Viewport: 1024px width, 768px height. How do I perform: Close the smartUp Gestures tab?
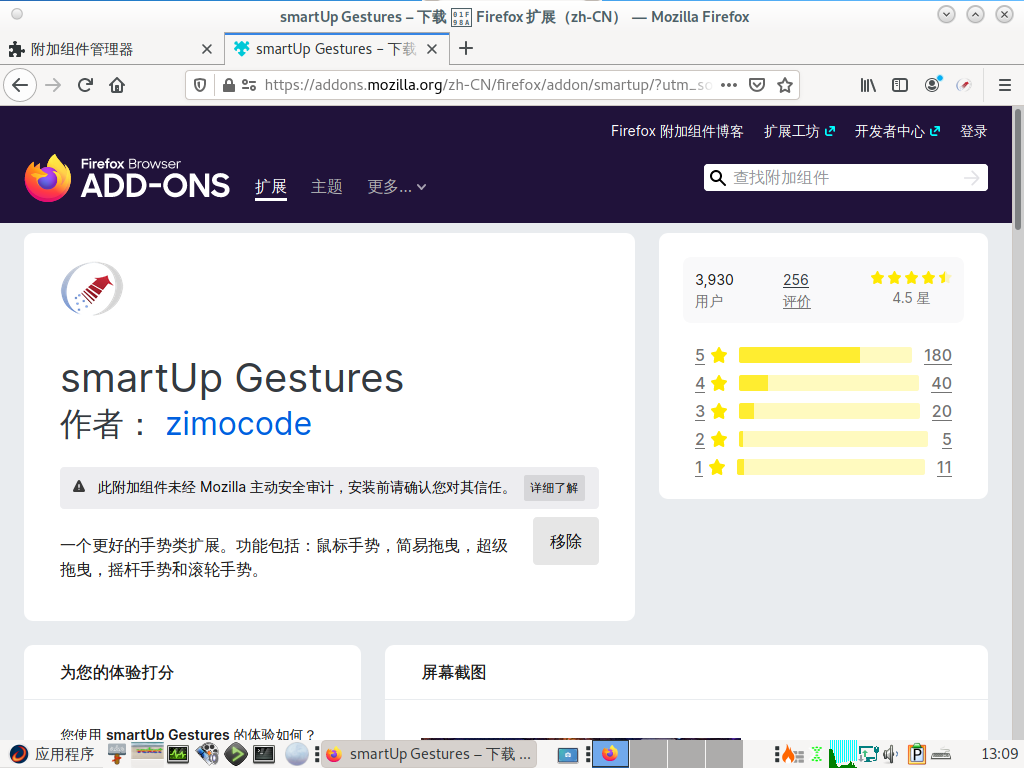(432, 49)
